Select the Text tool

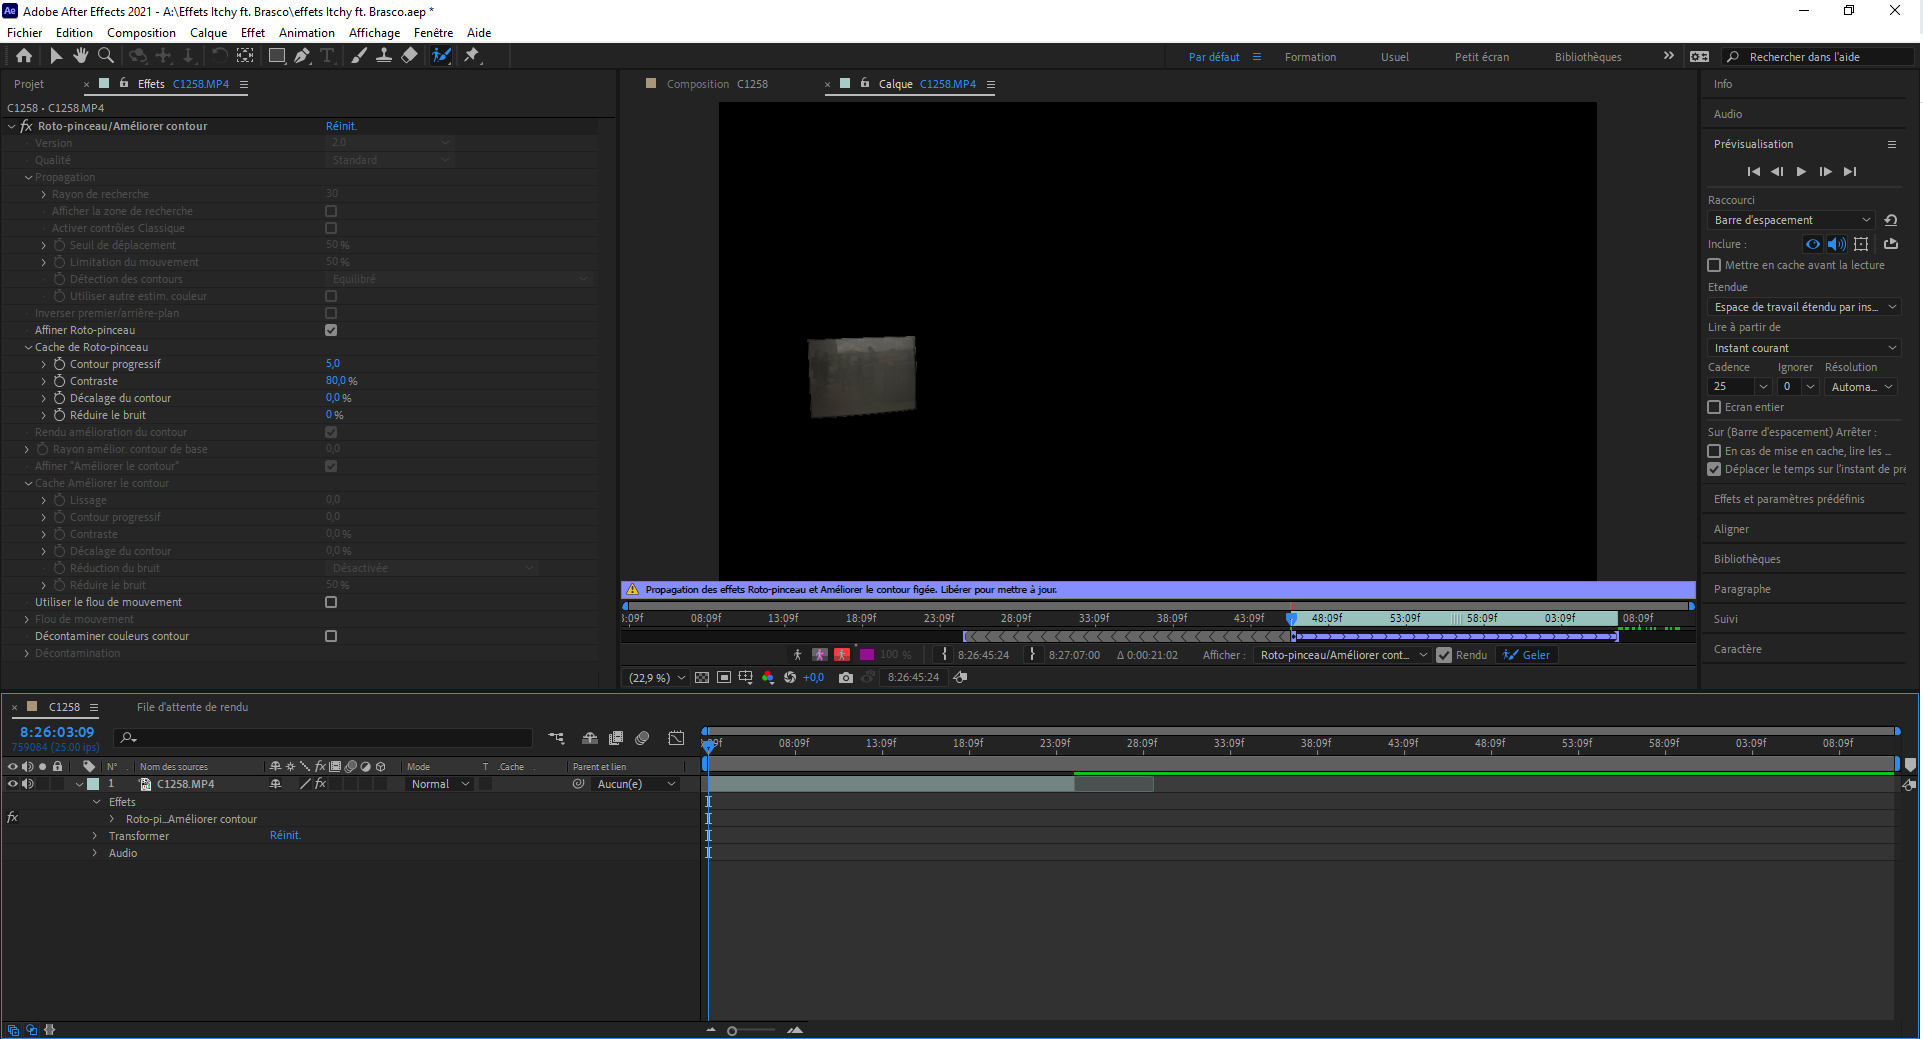click(x=327, y=56)
